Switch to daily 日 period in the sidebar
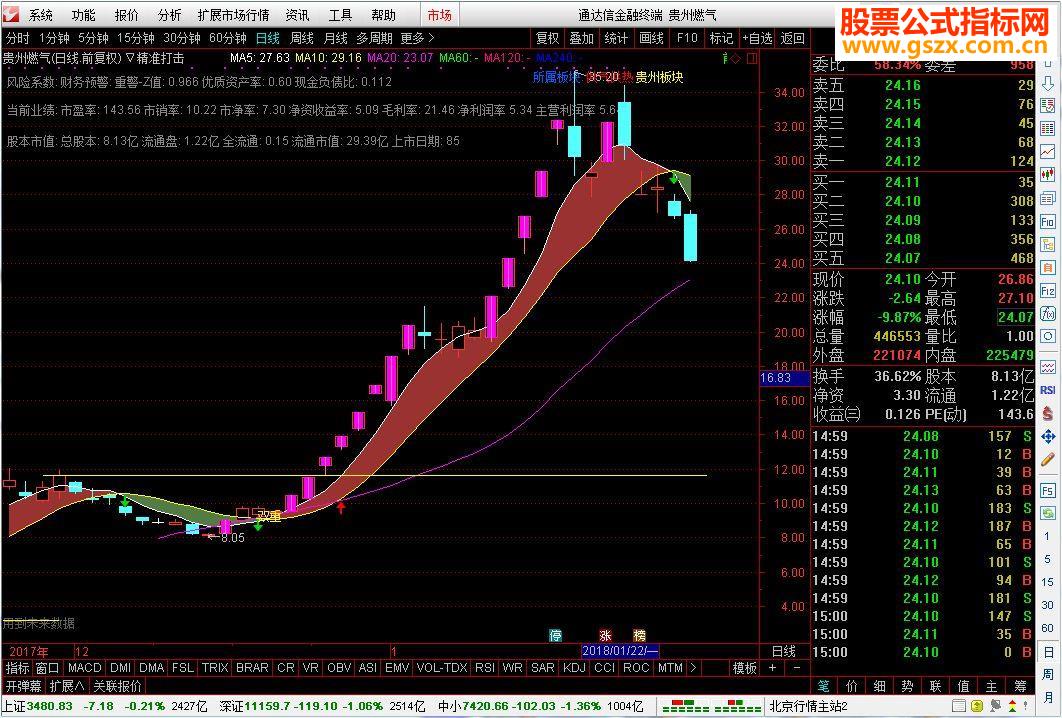Viewport: 1062px width, 718px height. [1047, 652]
